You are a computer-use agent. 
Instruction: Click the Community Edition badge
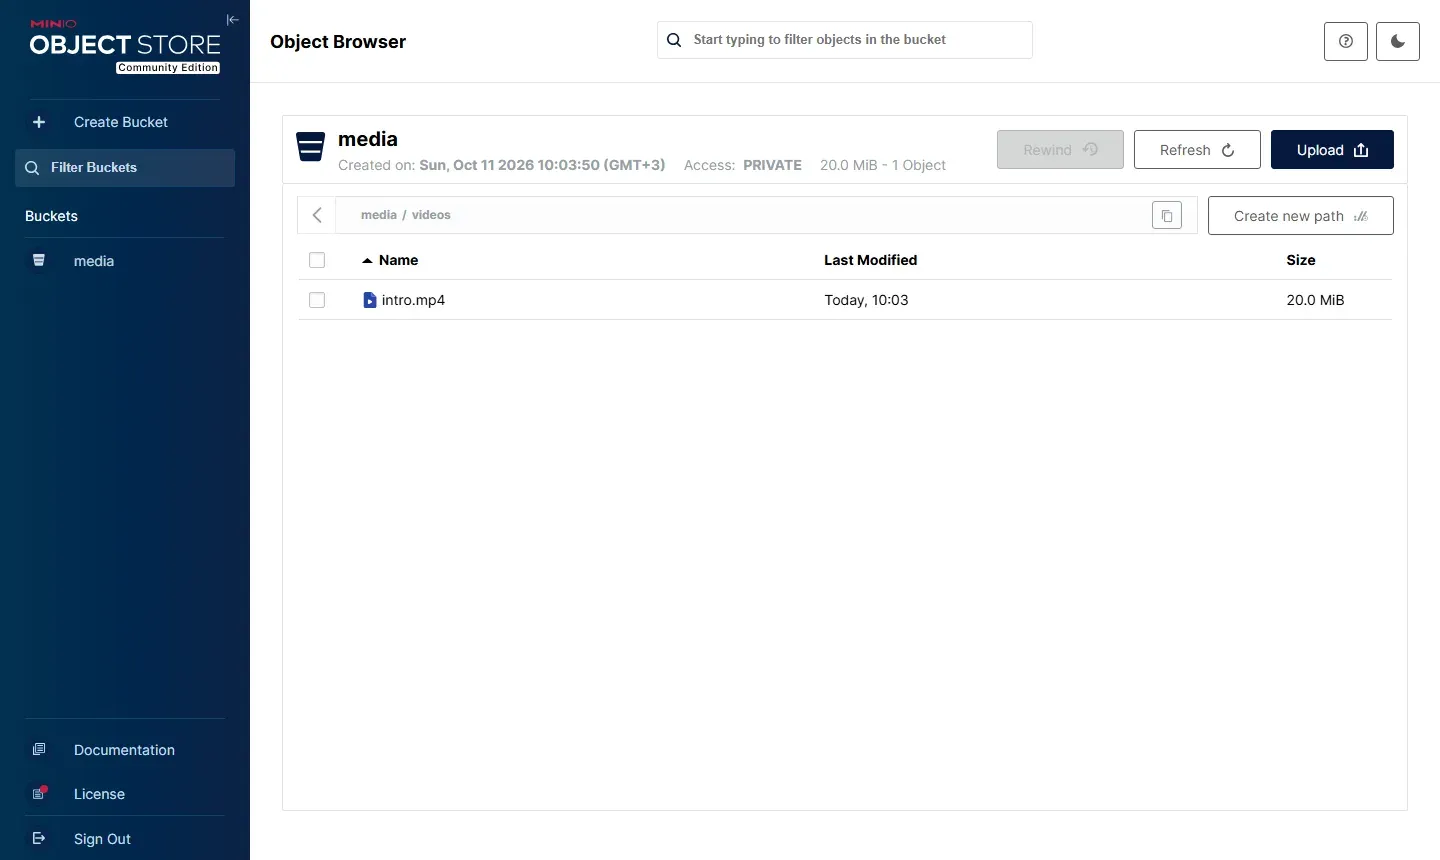click(168, 68)
